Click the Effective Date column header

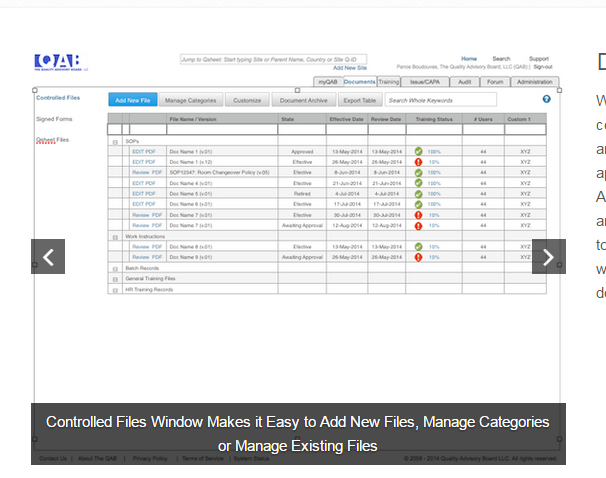point(346,119)
